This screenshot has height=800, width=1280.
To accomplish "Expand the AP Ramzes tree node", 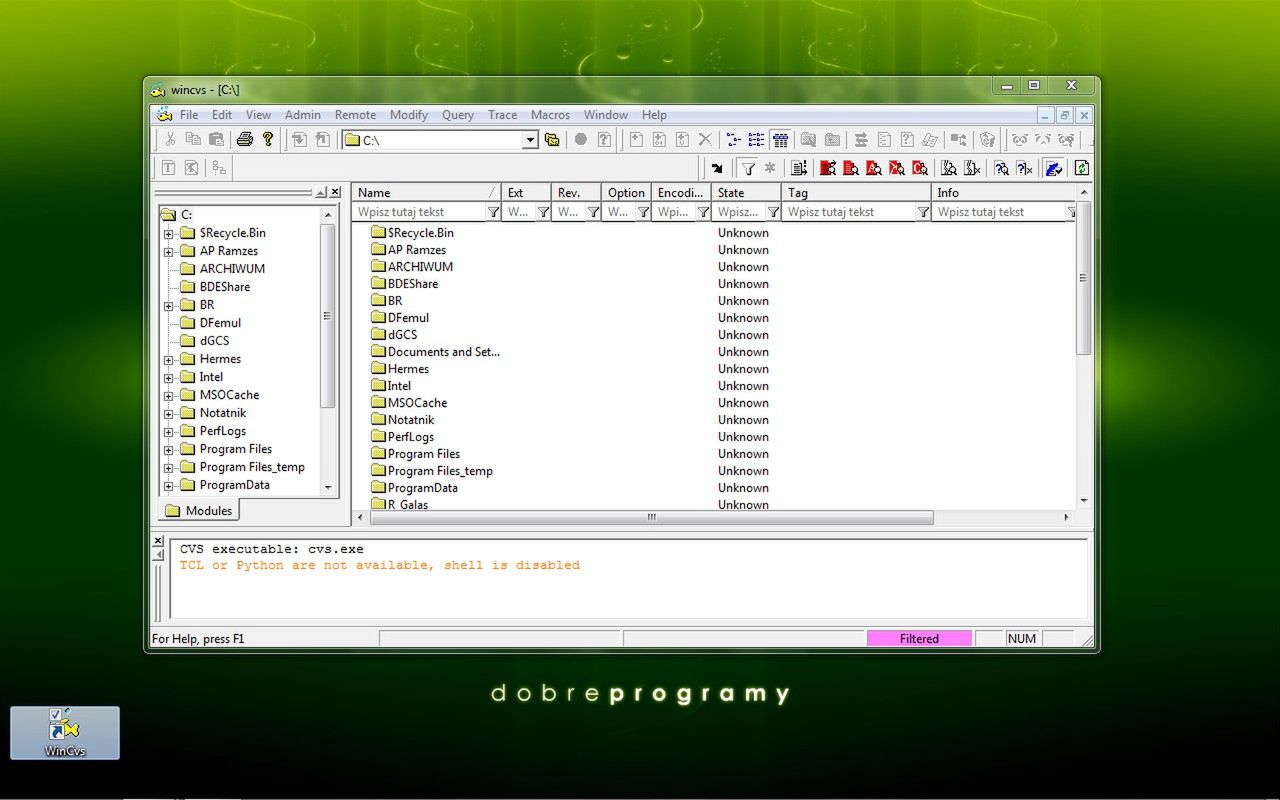I will click(169, 251).
